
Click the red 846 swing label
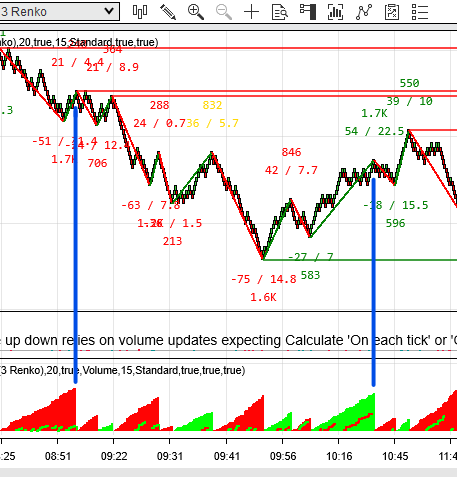(291, 152)
